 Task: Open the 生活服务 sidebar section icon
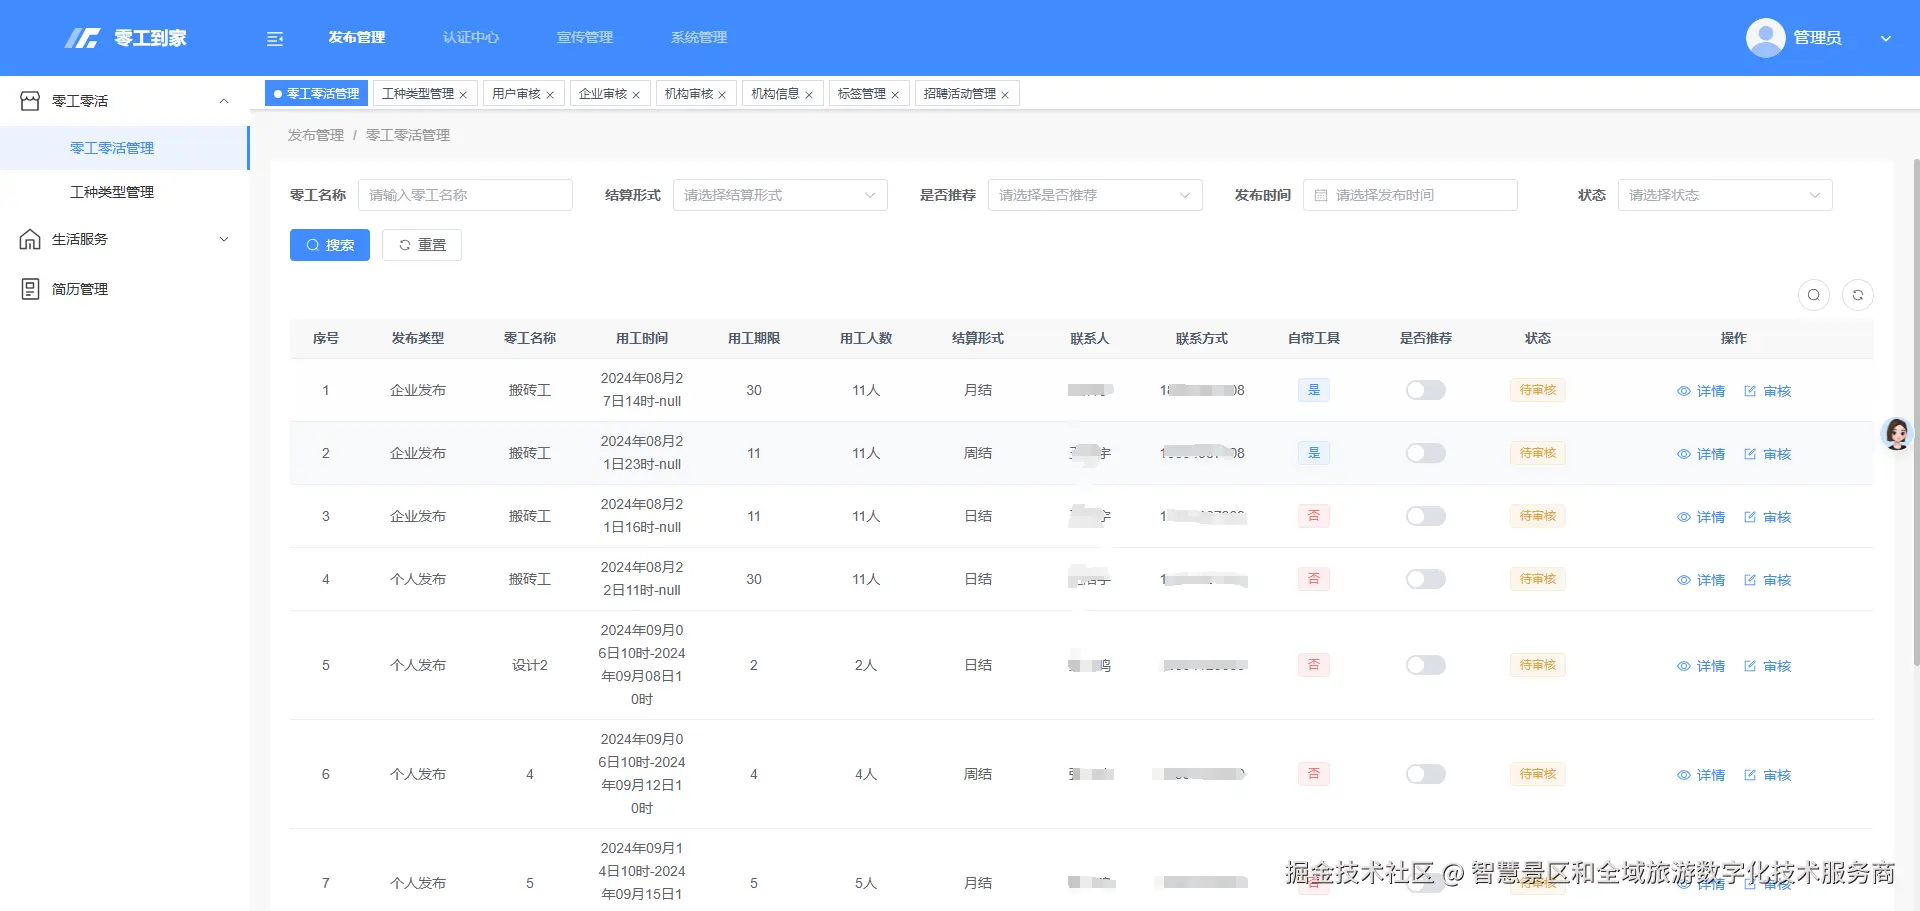coord(29,238)
